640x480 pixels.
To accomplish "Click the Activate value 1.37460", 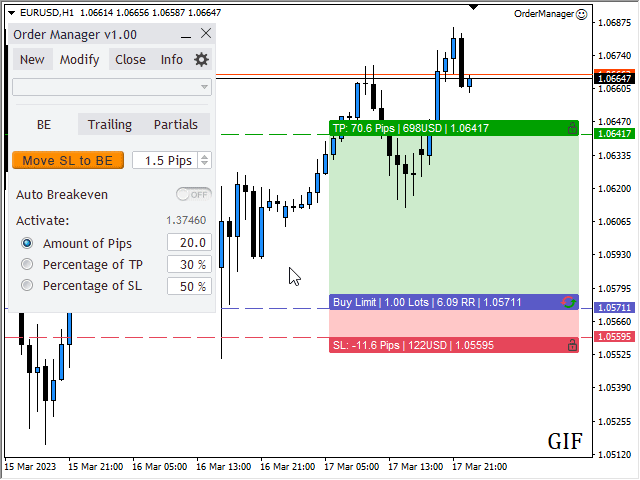I will [186, 220].
